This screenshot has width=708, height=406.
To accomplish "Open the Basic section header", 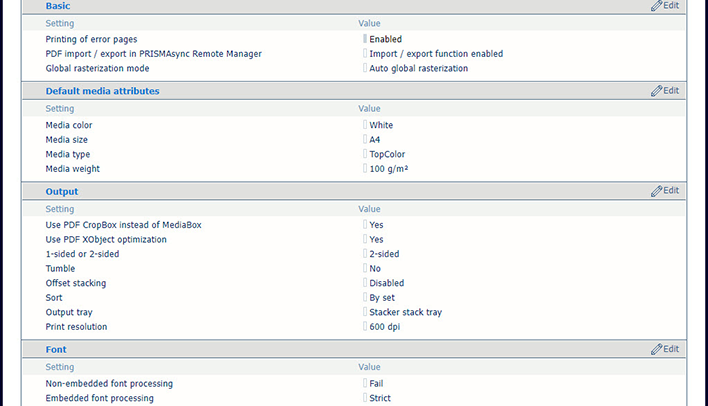I will (x=58, y=6).
